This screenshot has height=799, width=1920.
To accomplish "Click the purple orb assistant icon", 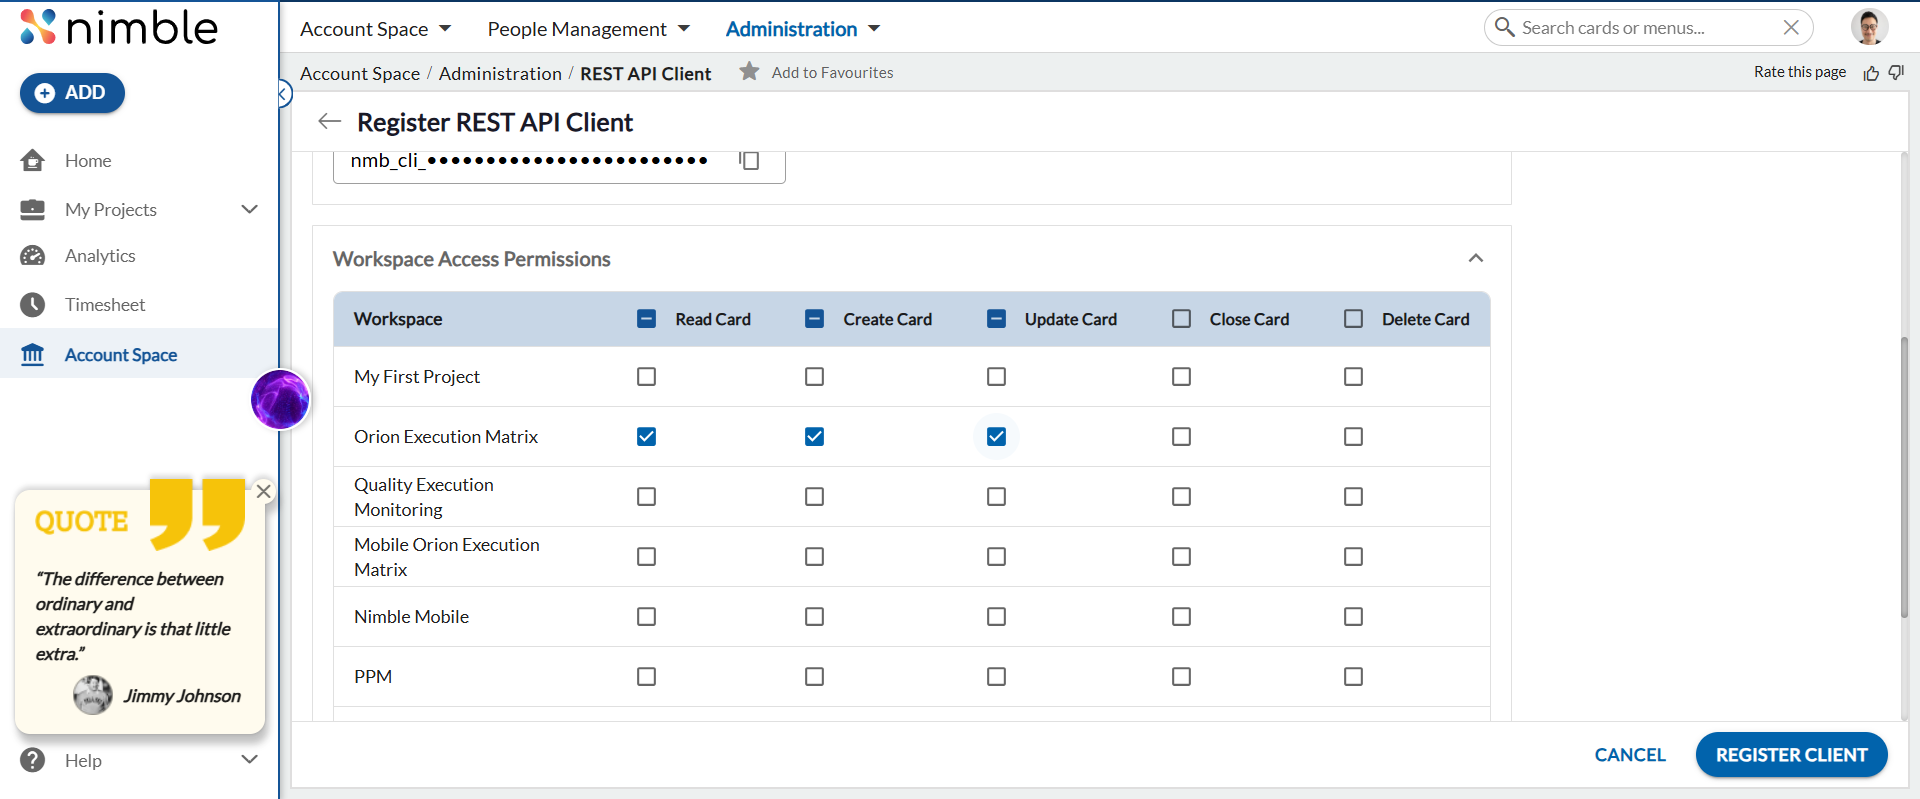I will 280,399.
